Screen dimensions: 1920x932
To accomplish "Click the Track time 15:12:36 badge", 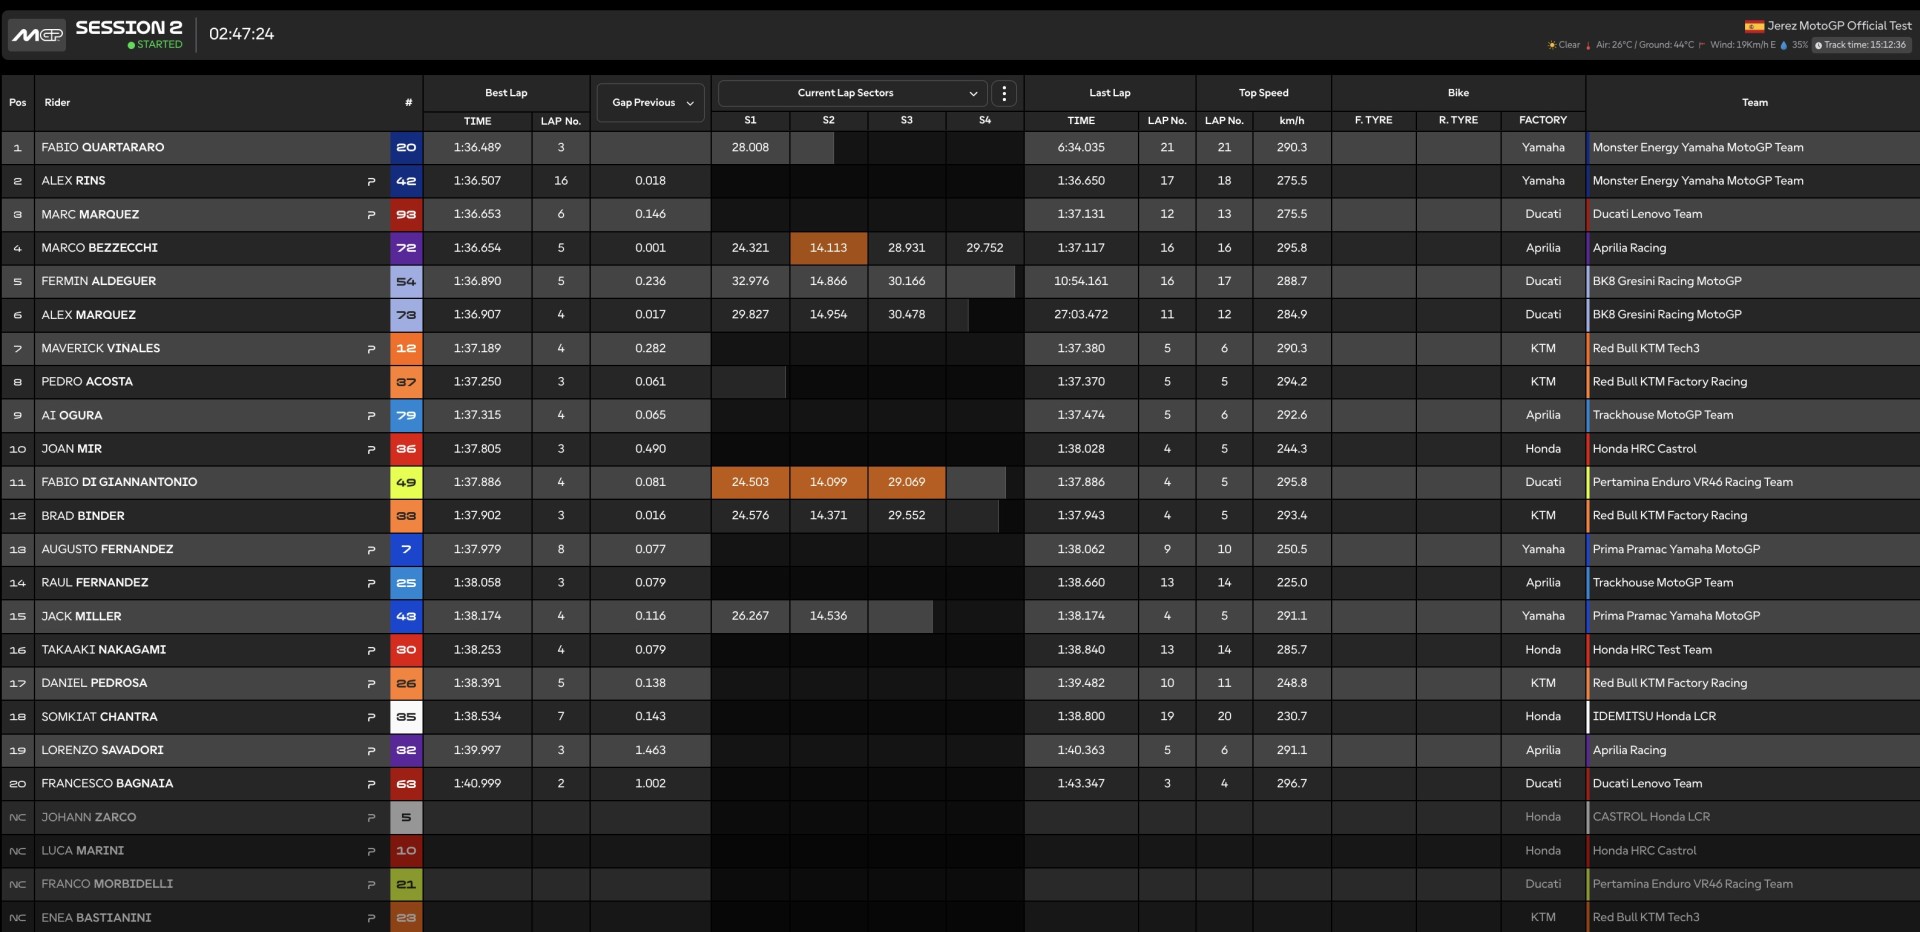I will (1862, 45).
